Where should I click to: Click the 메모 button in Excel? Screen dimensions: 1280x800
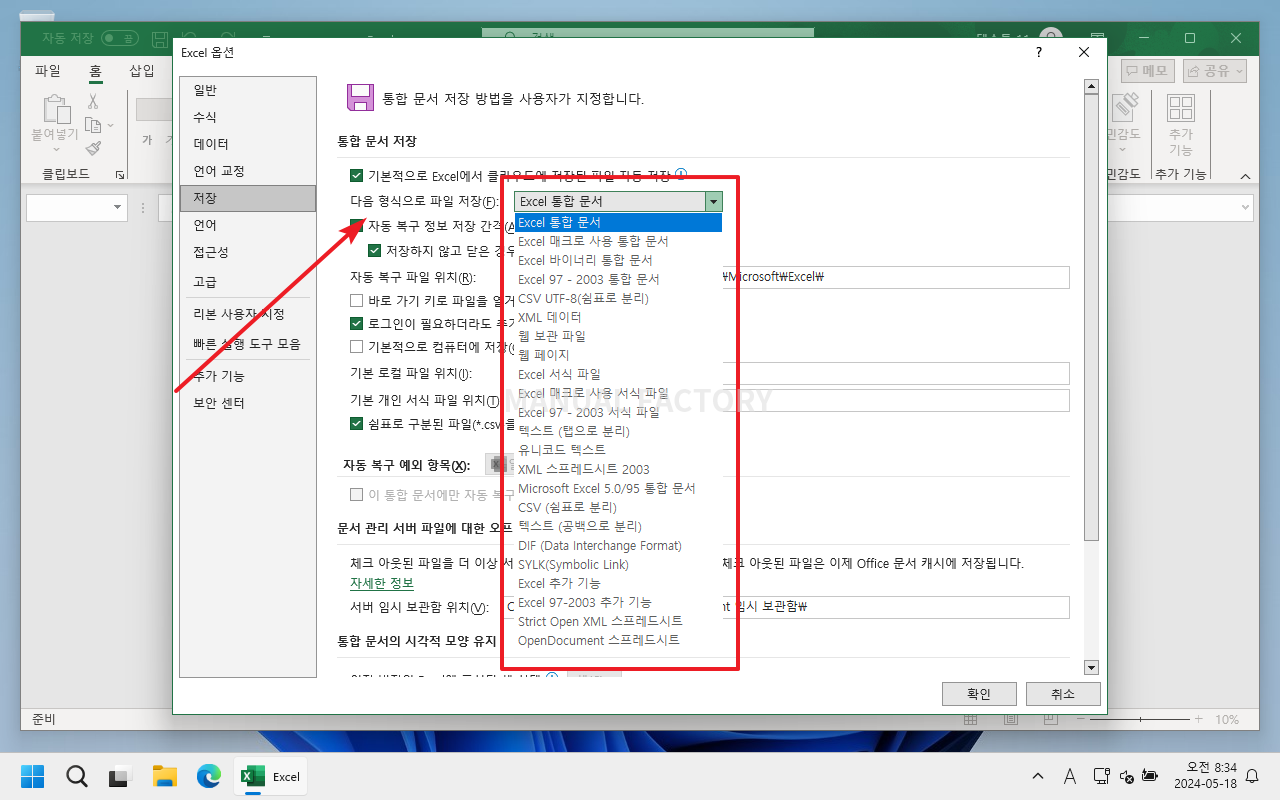(1147, 71)
